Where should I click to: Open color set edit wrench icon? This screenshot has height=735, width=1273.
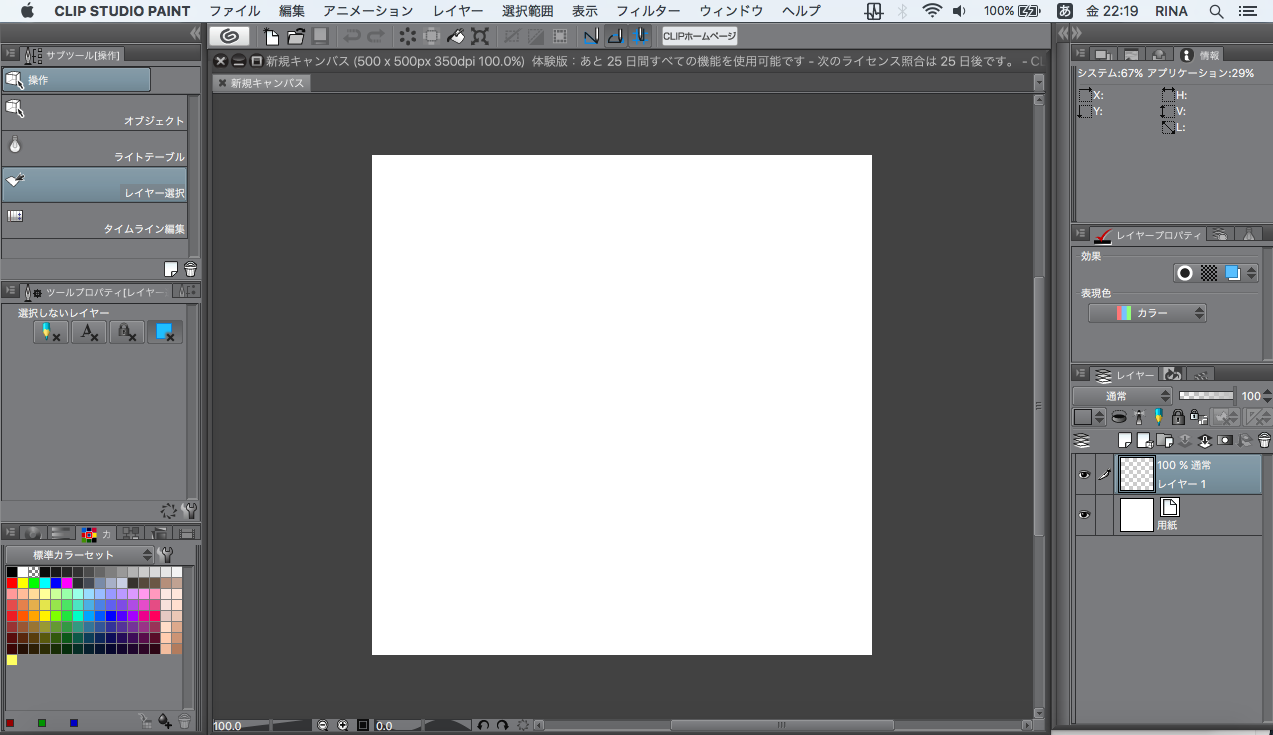[x=167, y=555]
